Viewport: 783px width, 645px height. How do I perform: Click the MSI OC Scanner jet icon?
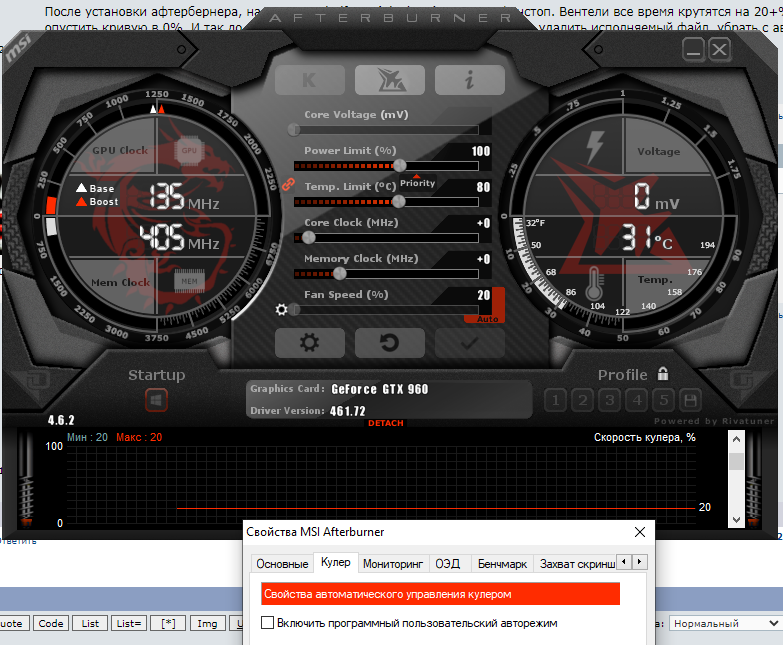coord(390,80)
